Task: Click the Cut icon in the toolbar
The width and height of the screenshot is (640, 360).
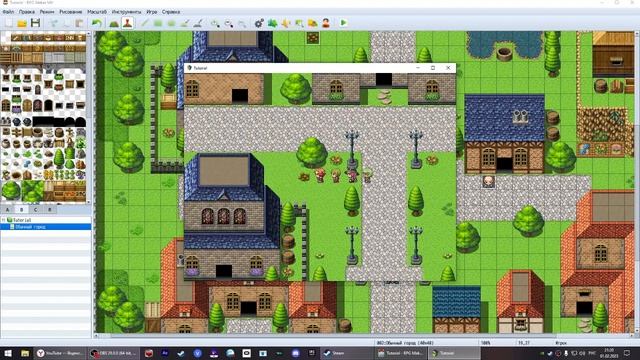Action: (x=54, y=23)
